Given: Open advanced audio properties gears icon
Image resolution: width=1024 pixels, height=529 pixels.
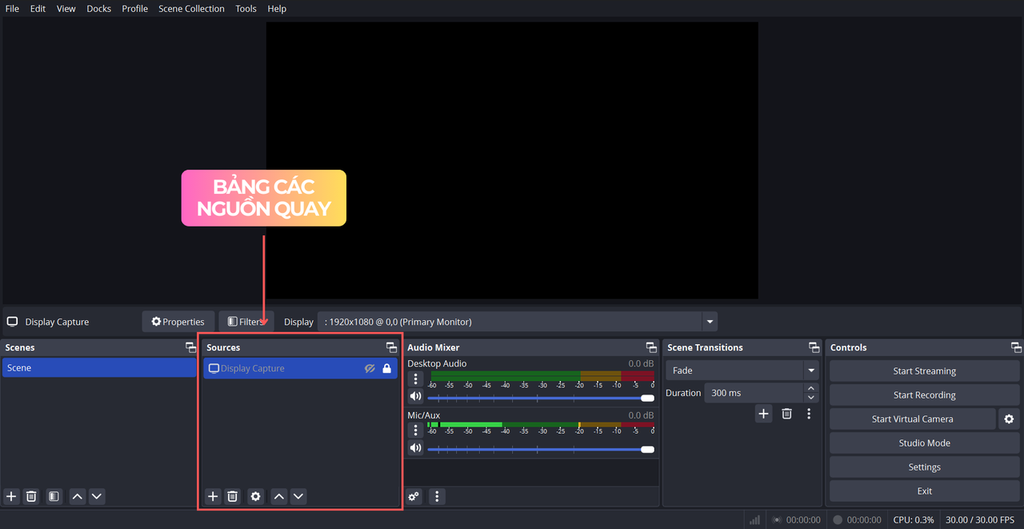Looking at the screenshot, I should [414, 496].
